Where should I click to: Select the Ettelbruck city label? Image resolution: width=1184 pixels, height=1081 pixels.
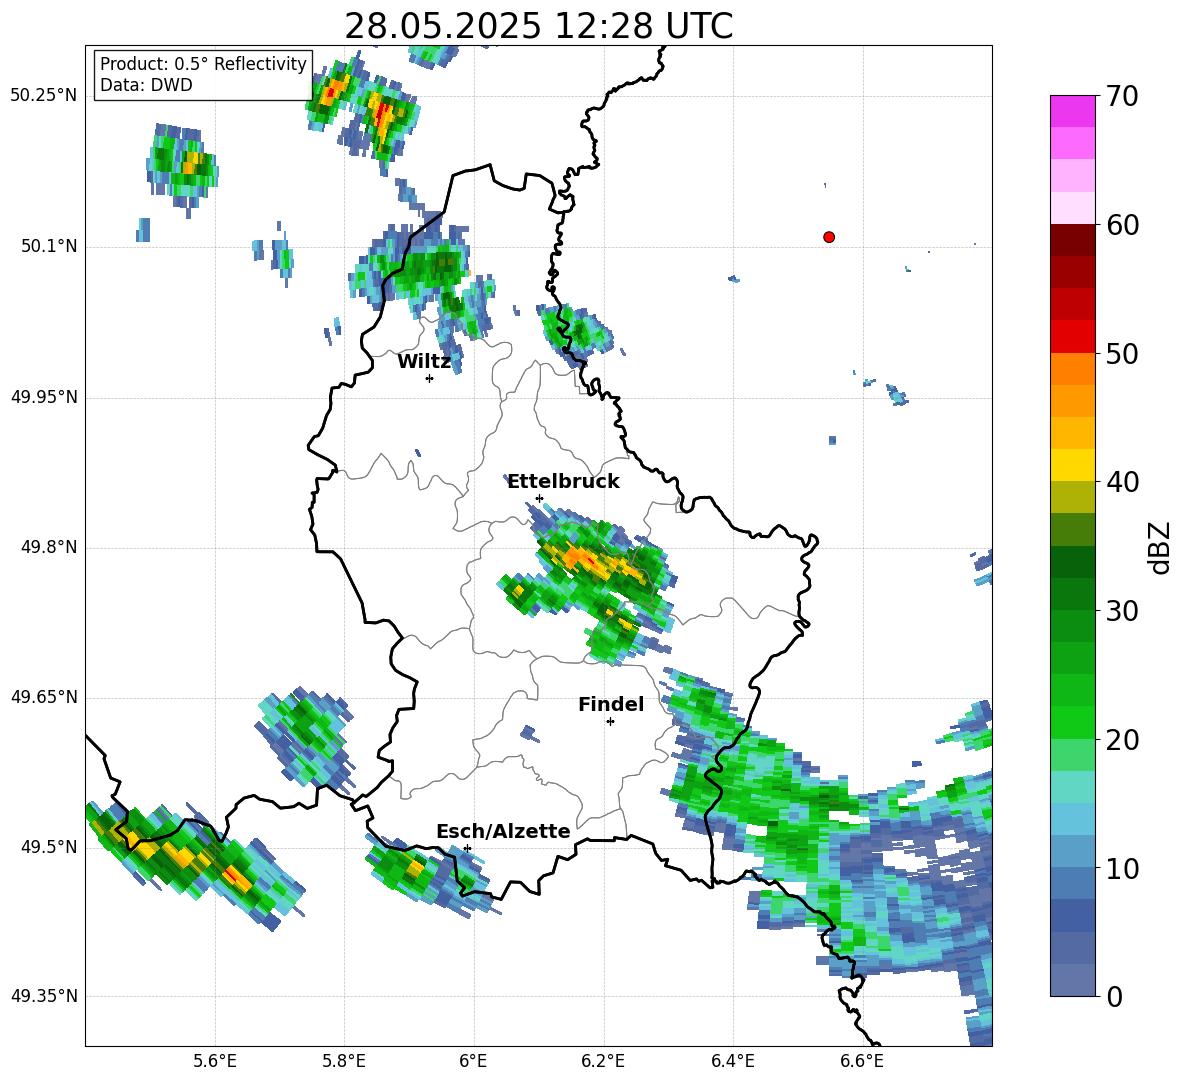pos(563,482)
